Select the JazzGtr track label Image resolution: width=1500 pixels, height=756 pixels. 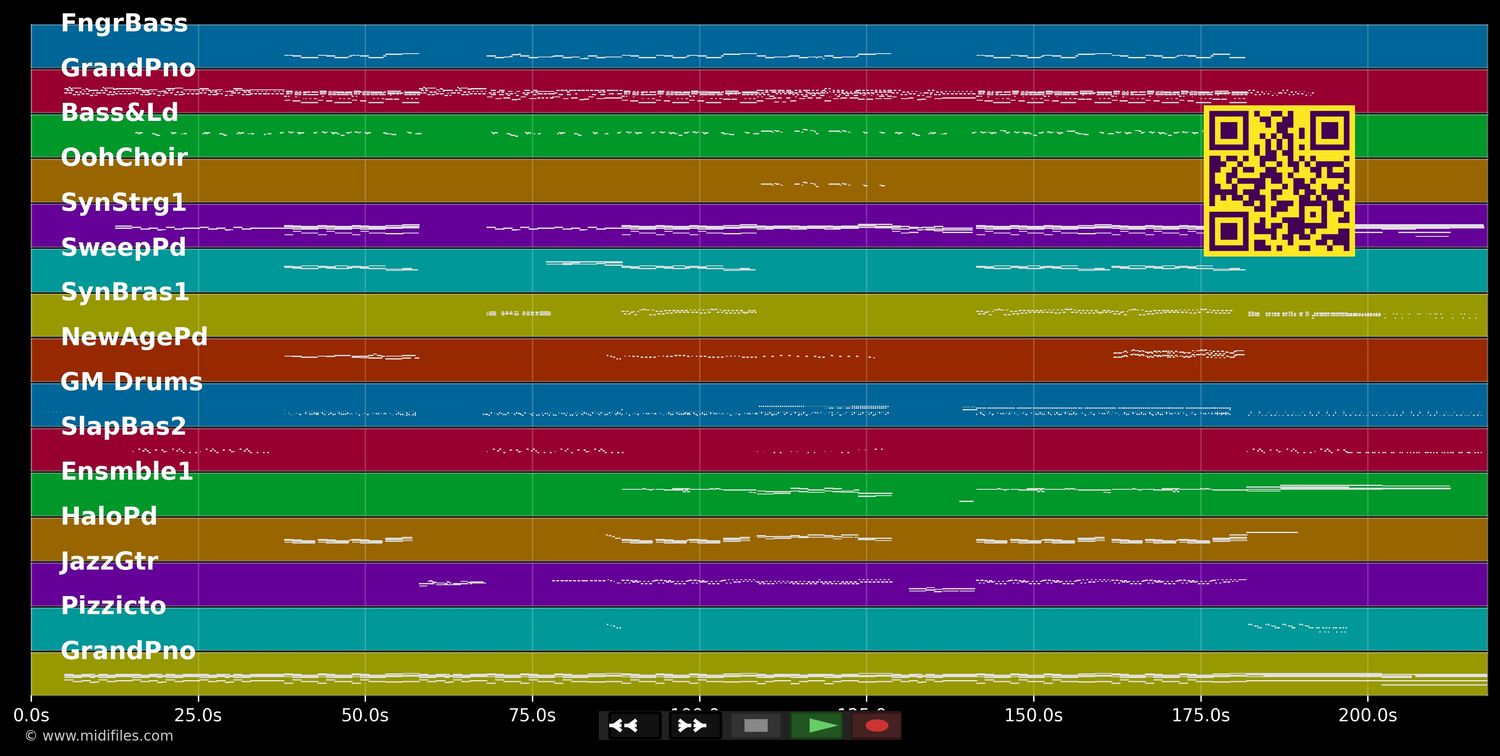tap(109, 561)
